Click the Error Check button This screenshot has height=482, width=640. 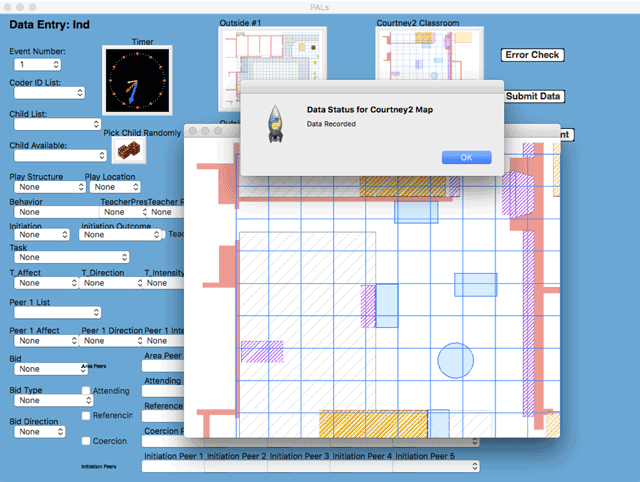pyautogui.click(x=531, y=55)
